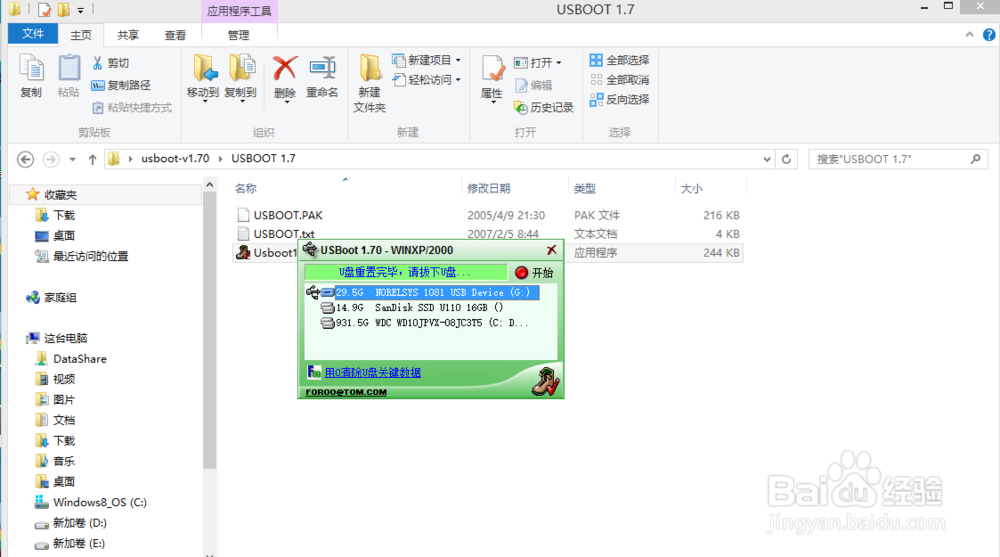Open the Open (打开) dropdown arrow
The width and height of the screenshot is (1000, 557).
coord(559,63)
